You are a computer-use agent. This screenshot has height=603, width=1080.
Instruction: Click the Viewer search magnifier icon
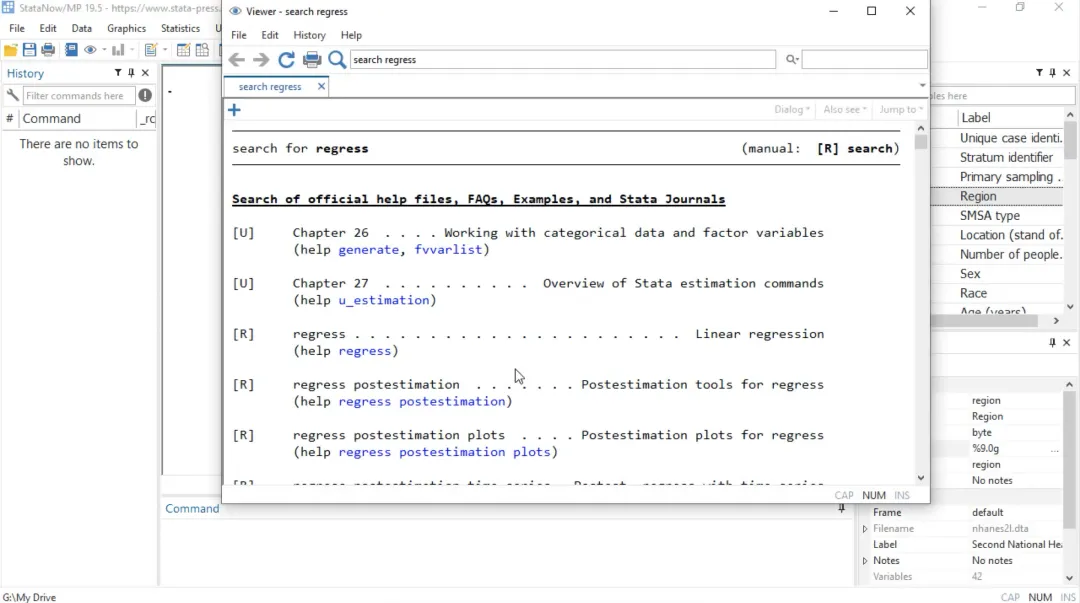pyautogui.click(x=337, y=60)
